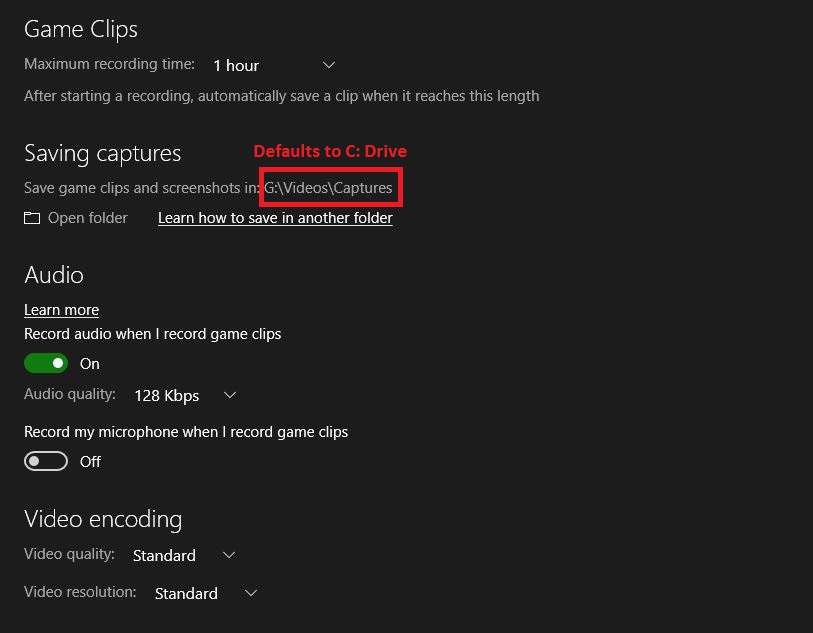Image resolution: width=813 pixels, height=633 pixels.
Task: Click the Saving captures heading
Action: [x=103, y=153]
